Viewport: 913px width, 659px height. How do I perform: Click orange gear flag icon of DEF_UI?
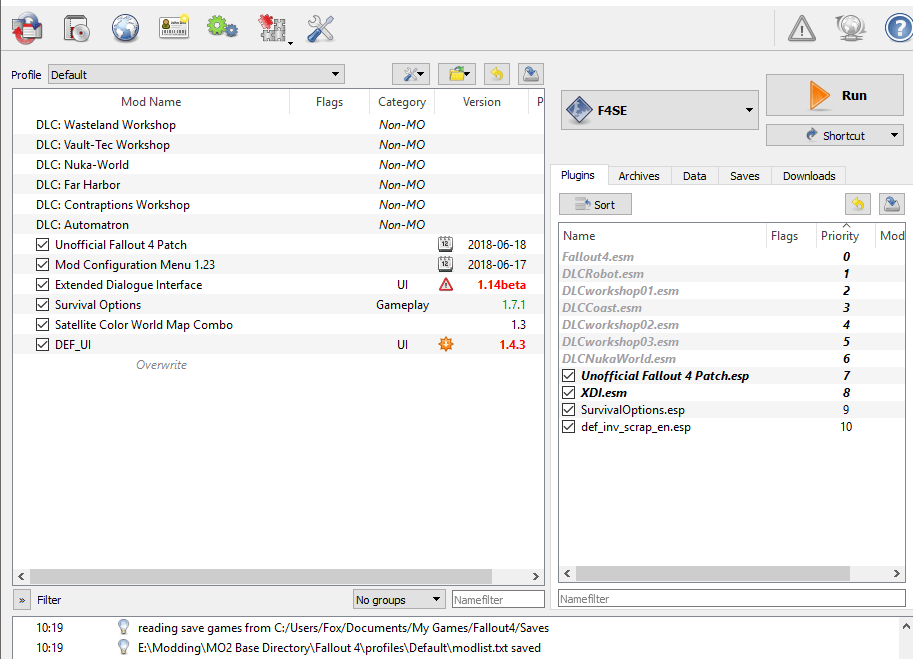pos(446,344)
